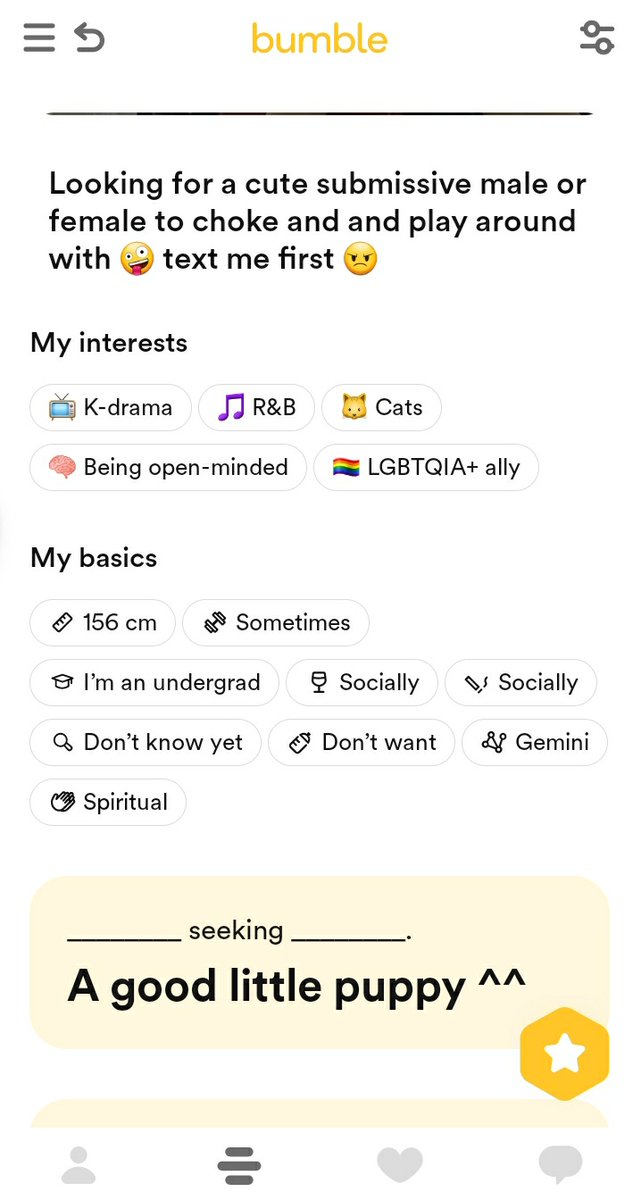Tap the 156 cm height chip

(103, 622)
